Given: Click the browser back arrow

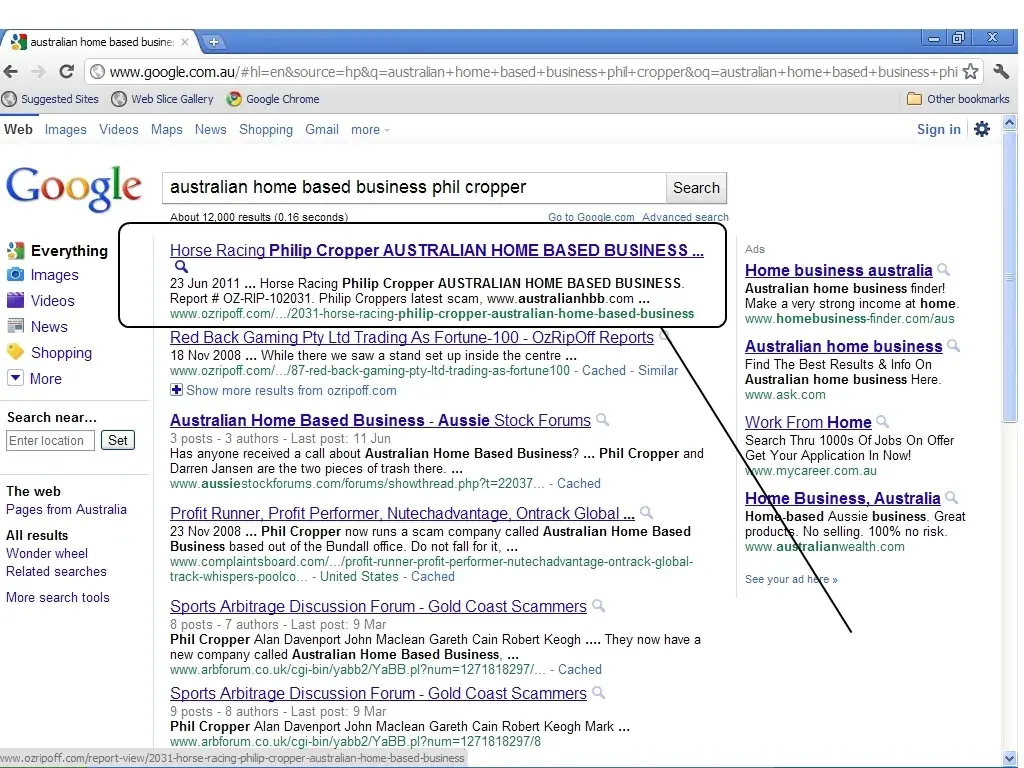Looking at the screenshot, I should tap(11, 72).
